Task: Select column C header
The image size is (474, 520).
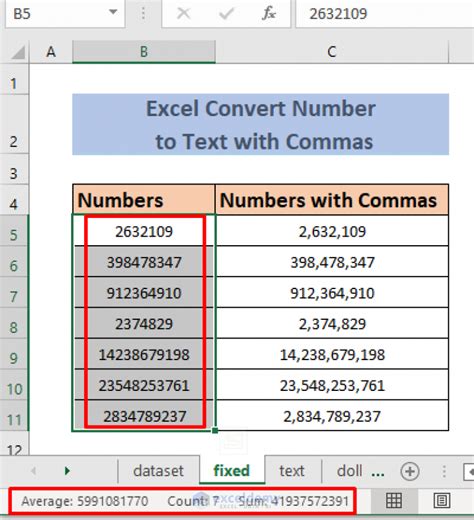Action: [332, 52]
